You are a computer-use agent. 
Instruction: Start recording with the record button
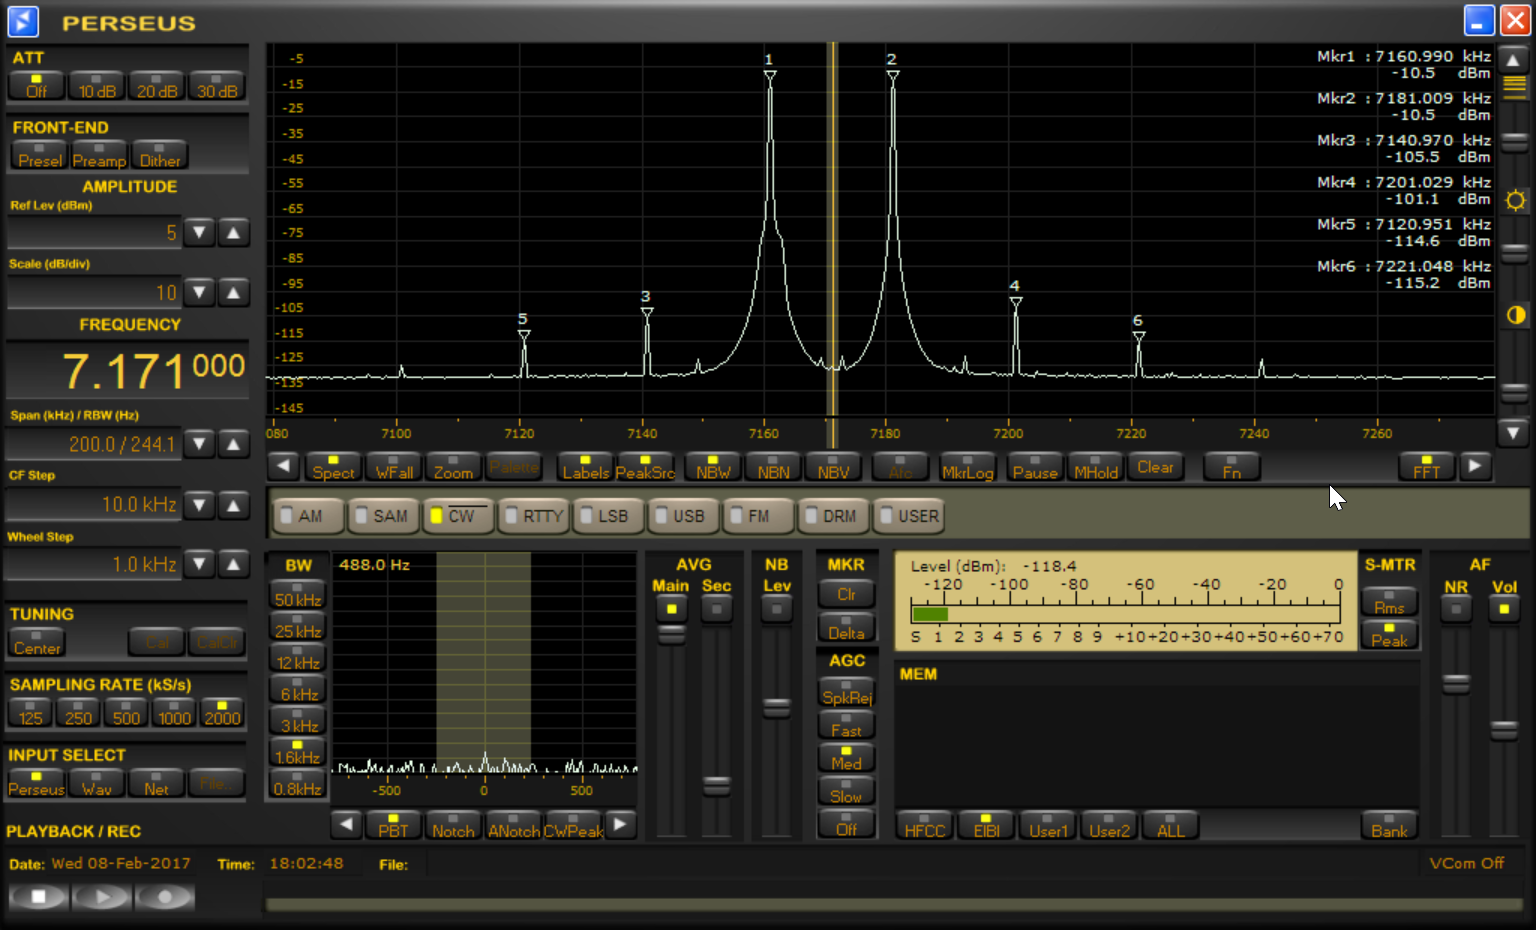click(164, 897)
